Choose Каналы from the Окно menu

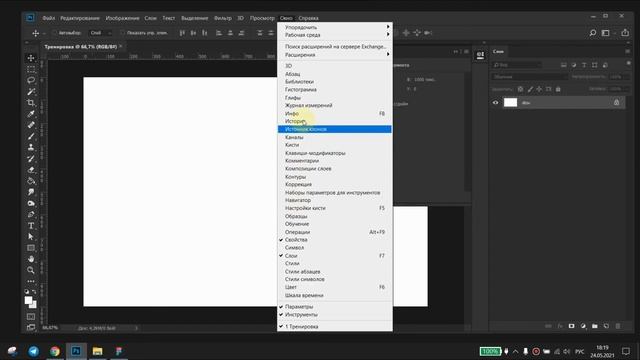(x=335, y=137)
